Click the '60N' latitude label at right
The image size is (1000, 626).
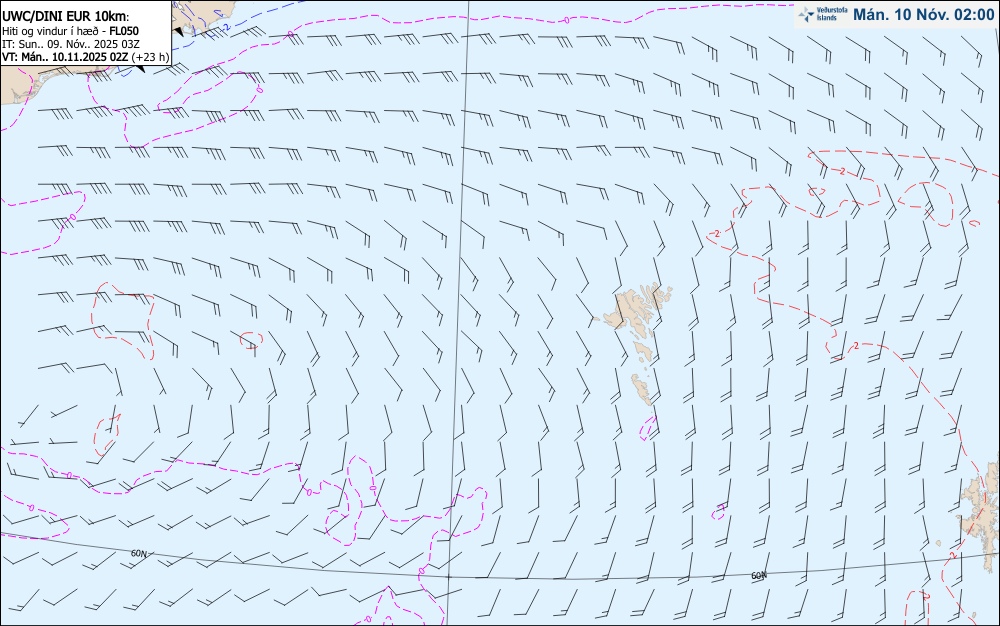[x=759, y=576]
